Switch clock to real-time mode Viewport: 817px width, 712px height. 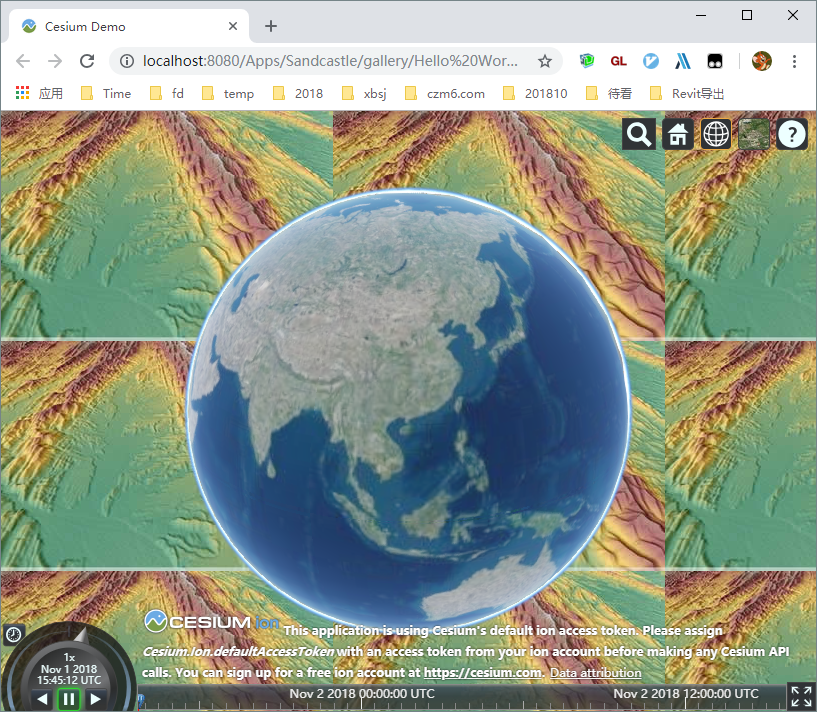point(13,634)
